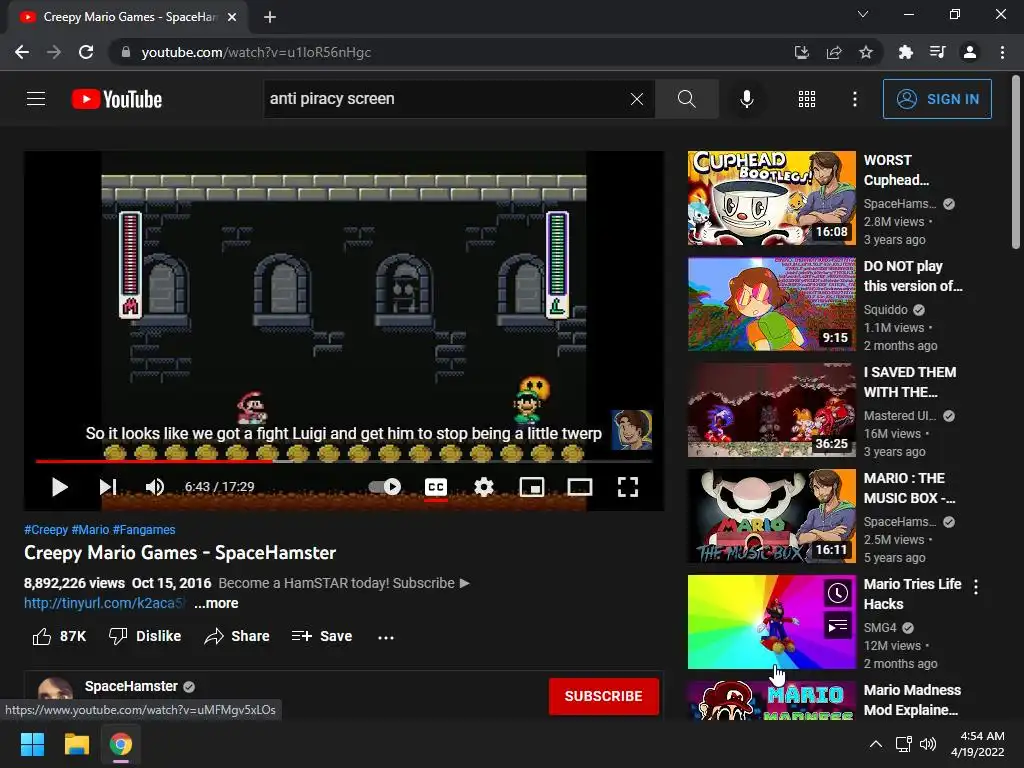Start voice search with the microphone
1024x768 pixels.
(x=747, y=99)
